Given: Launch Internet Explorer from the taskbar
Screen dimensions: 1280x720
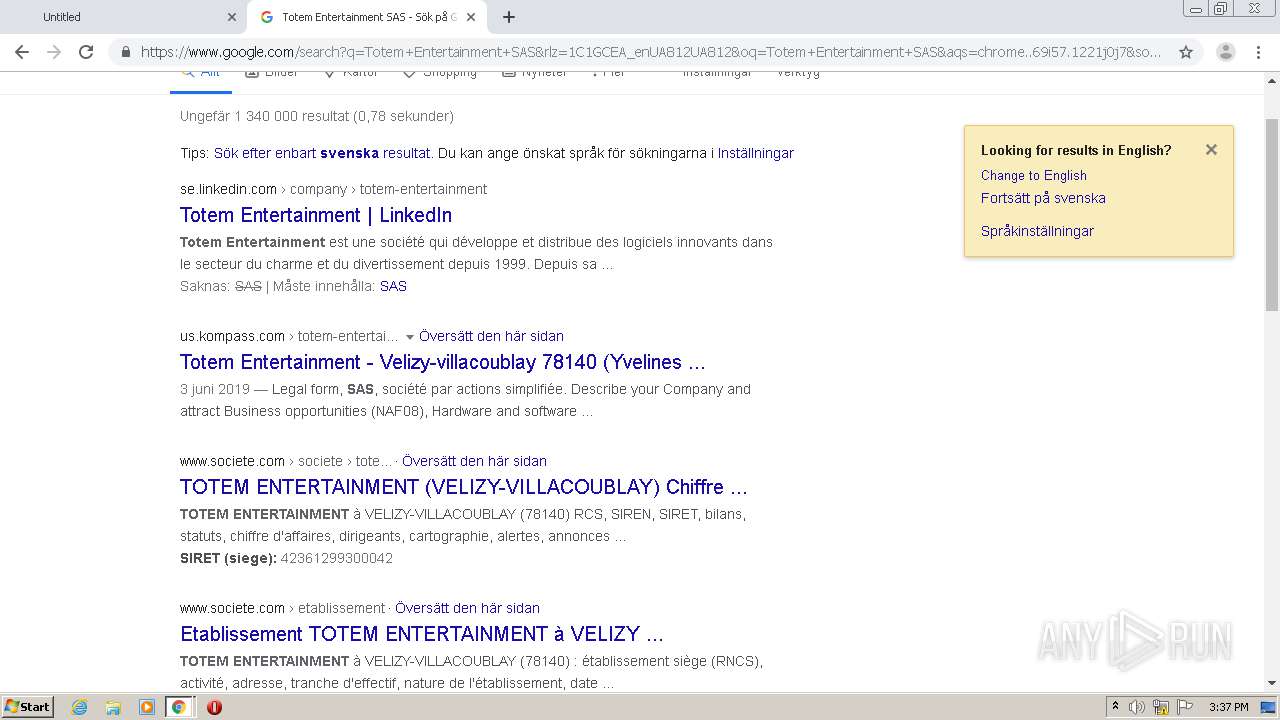Looking at the screenshot, I should [x=79, y=707].
